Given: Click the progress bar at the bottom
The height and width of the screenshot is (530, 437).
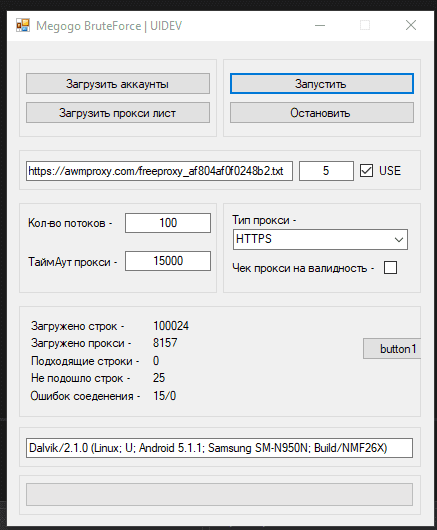Looking at the screenshot, I should (x=219, y=495).
